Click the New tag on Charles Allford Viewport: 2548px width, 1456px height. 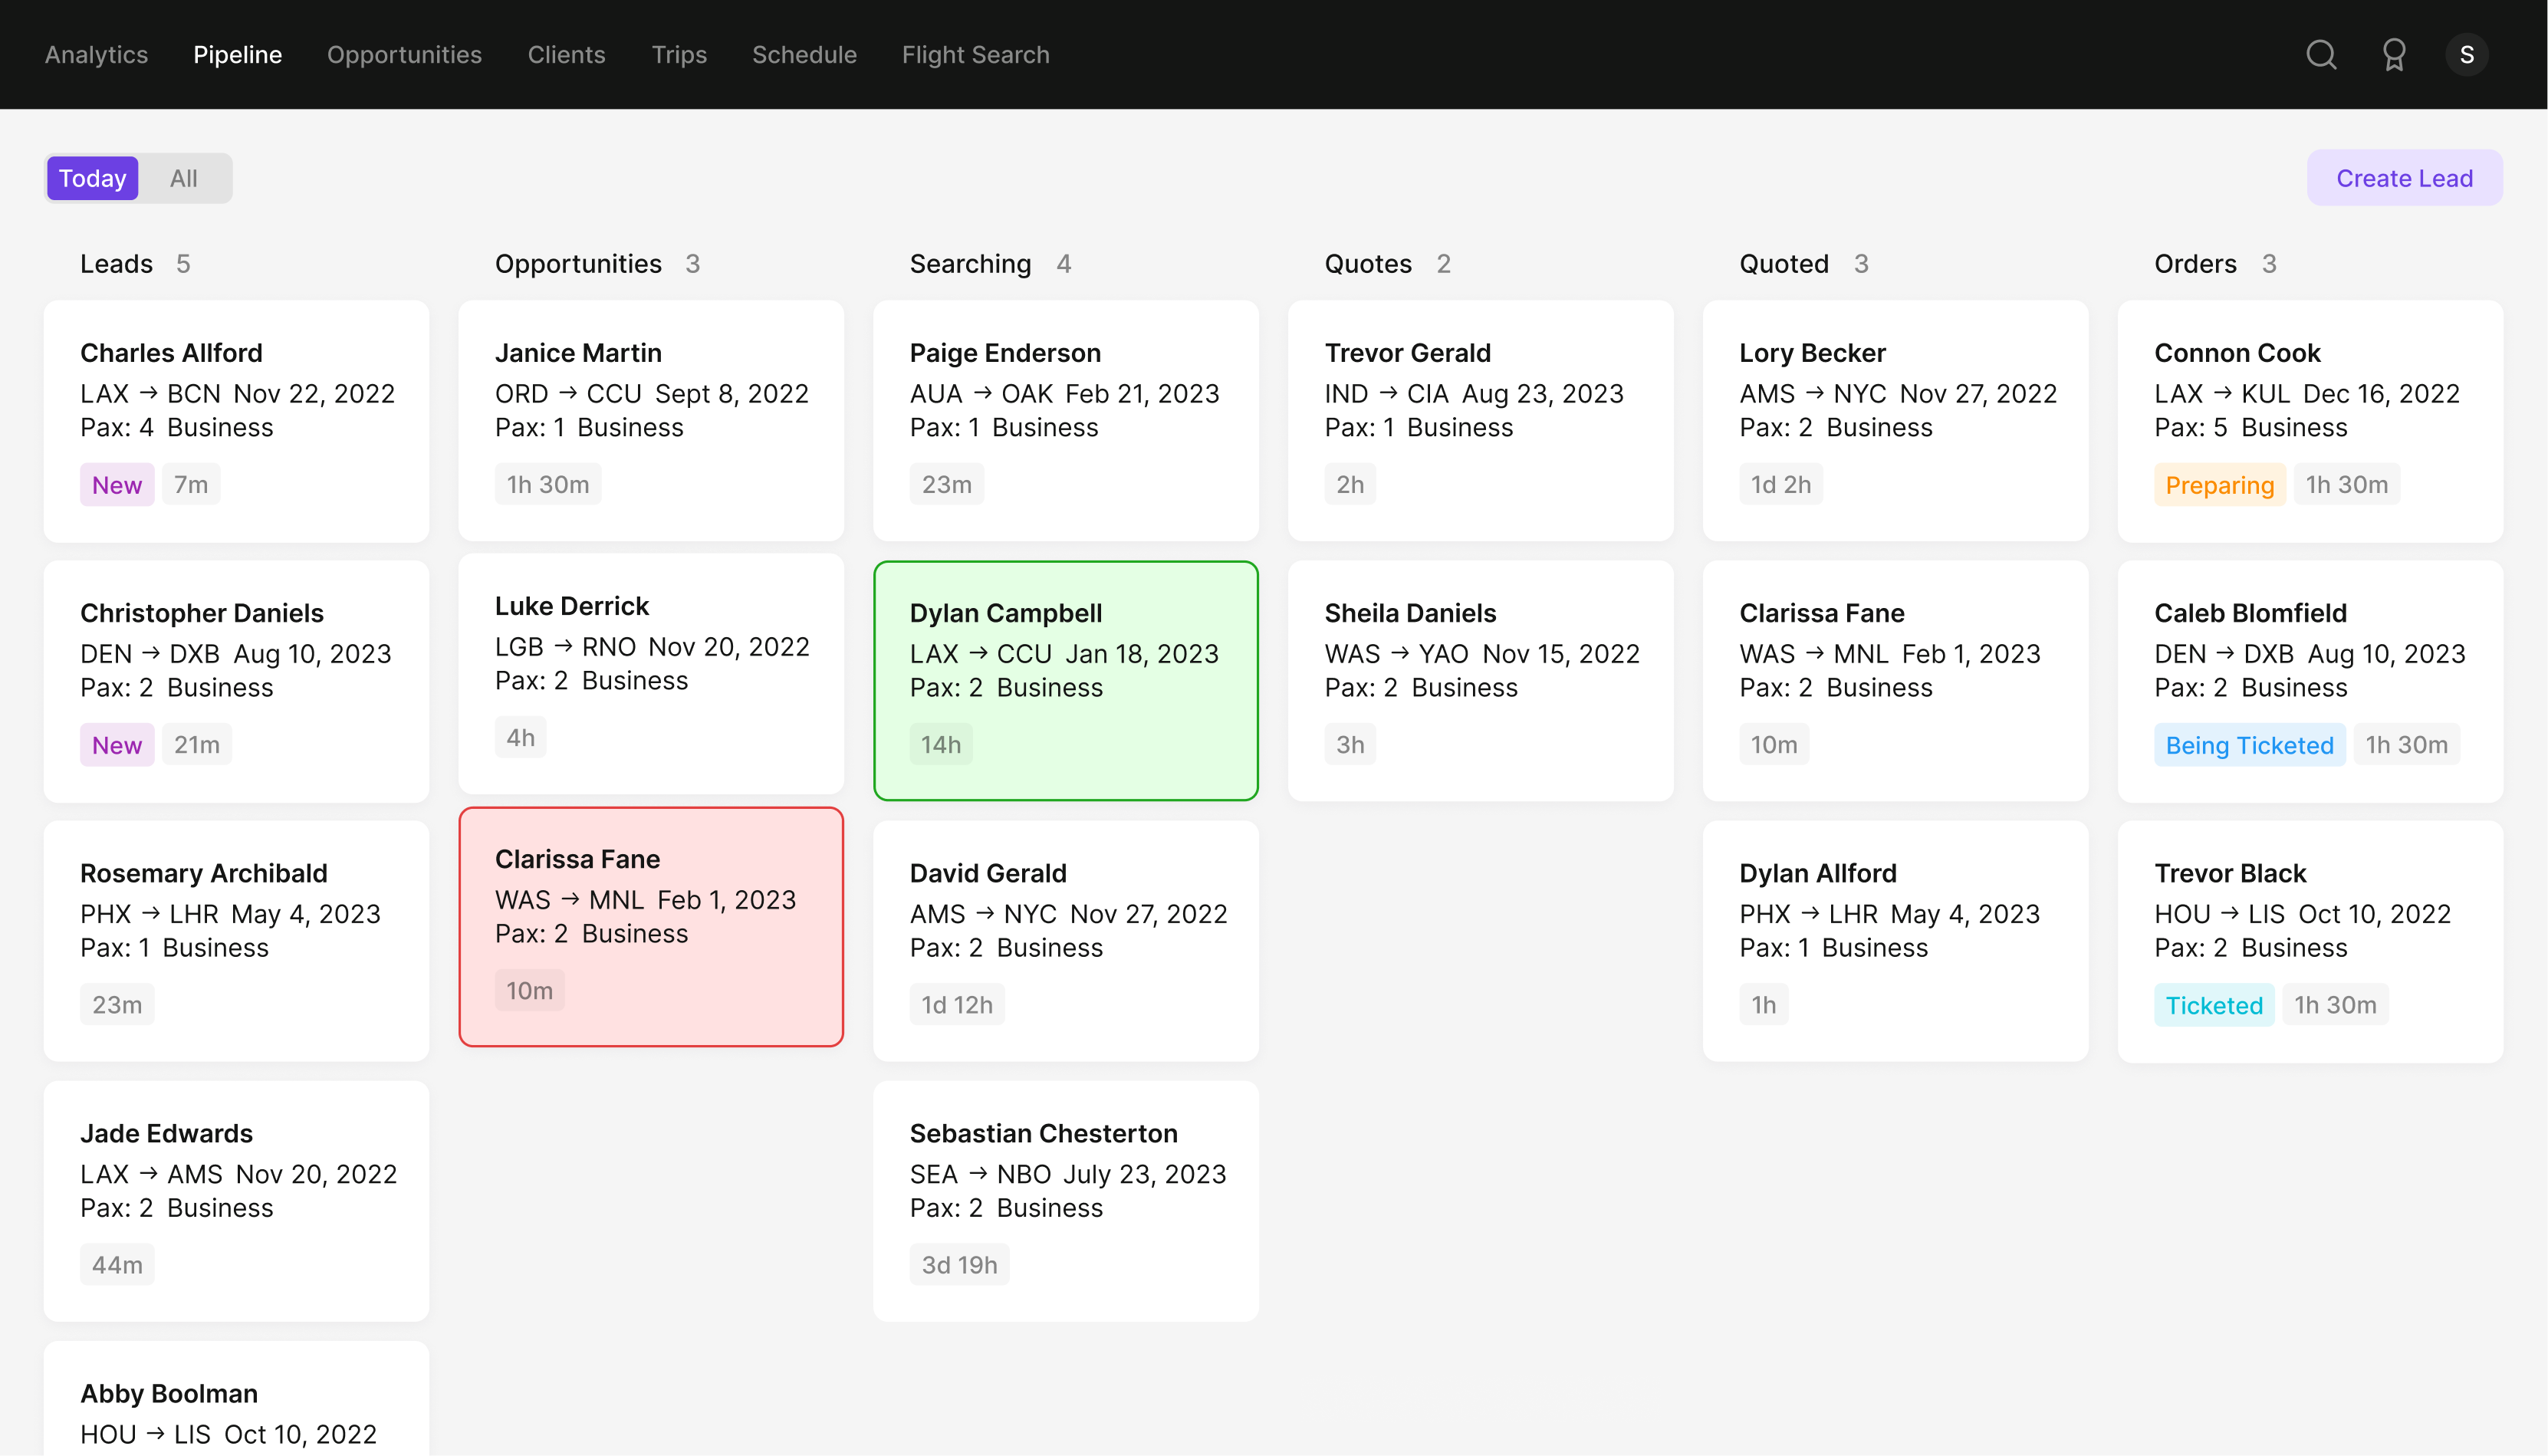pos(117,485)
